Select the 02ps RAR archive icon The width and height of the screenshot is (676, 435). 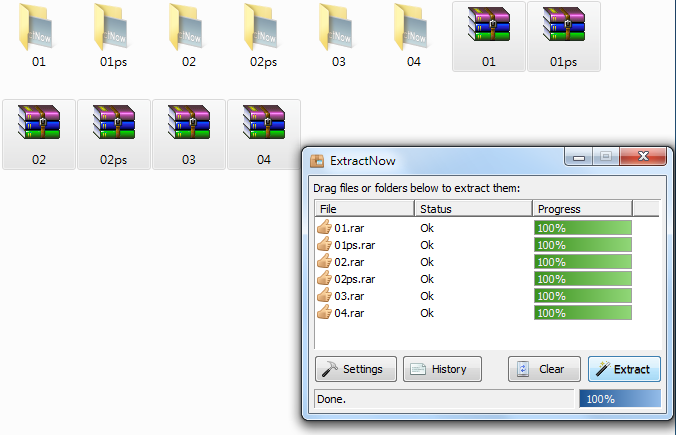[114, 122]
